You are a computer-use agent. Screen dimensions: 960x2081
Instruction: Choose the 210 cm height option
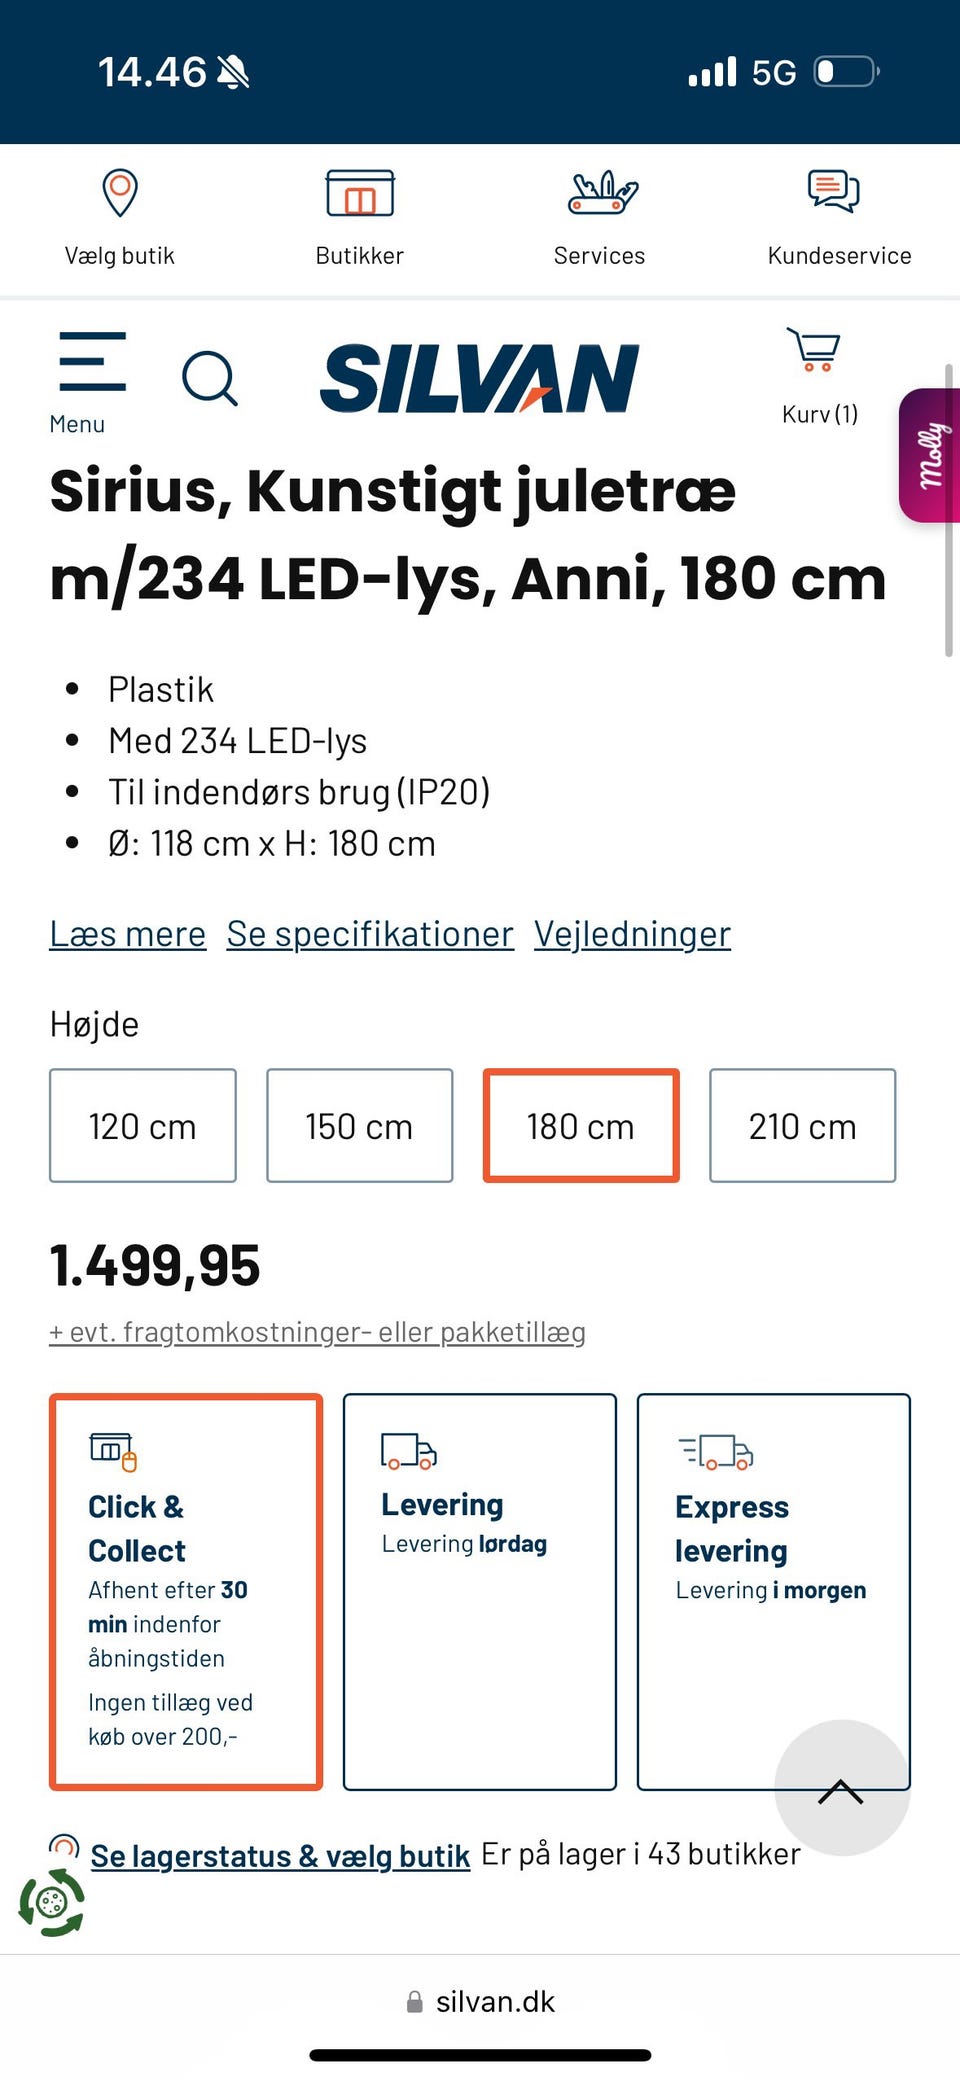(802, 1126)
